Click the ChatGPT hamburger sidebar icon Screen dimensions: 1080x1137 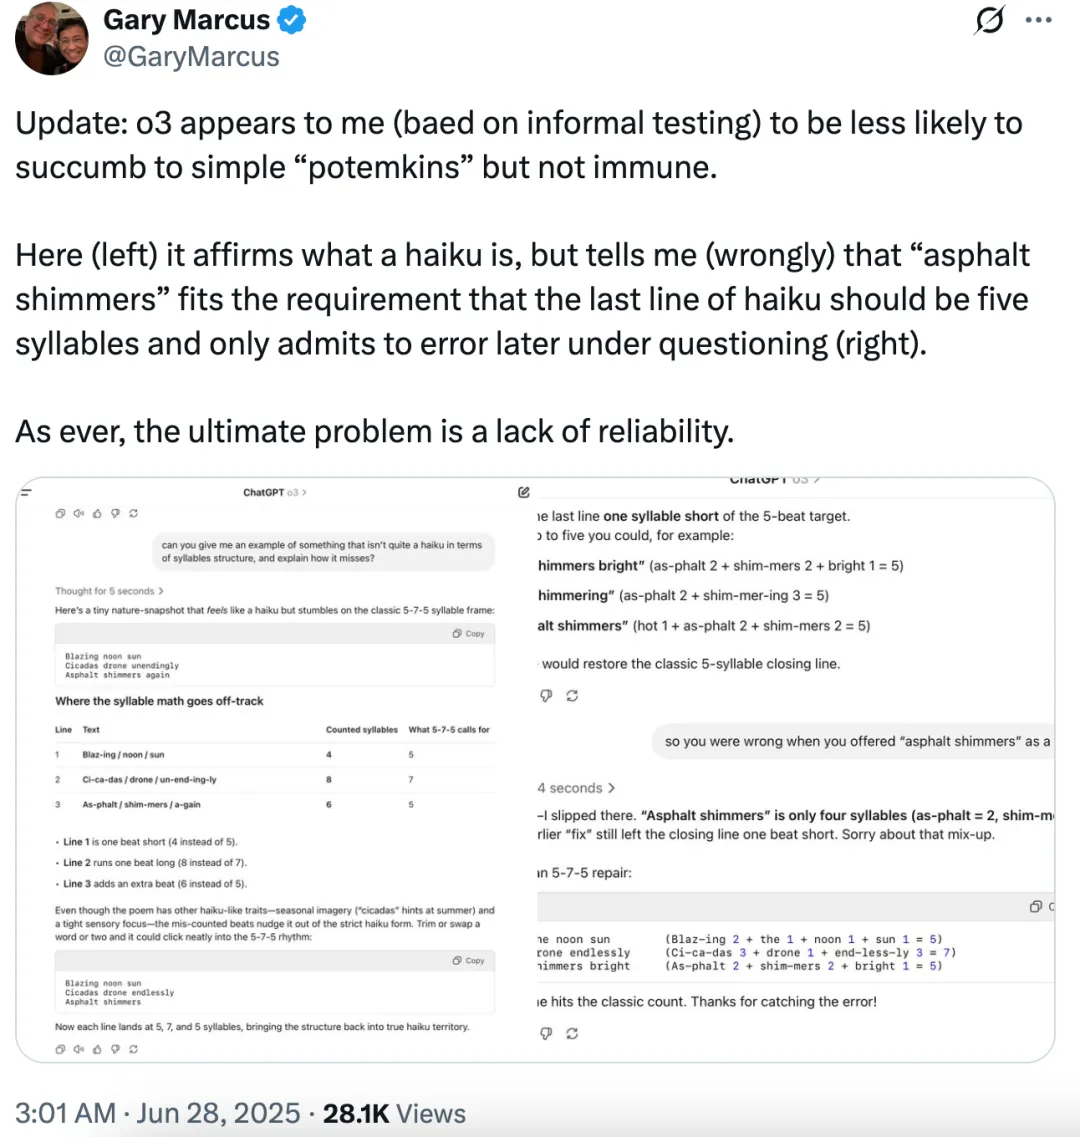pyautogui.click(x=26, y=492)
